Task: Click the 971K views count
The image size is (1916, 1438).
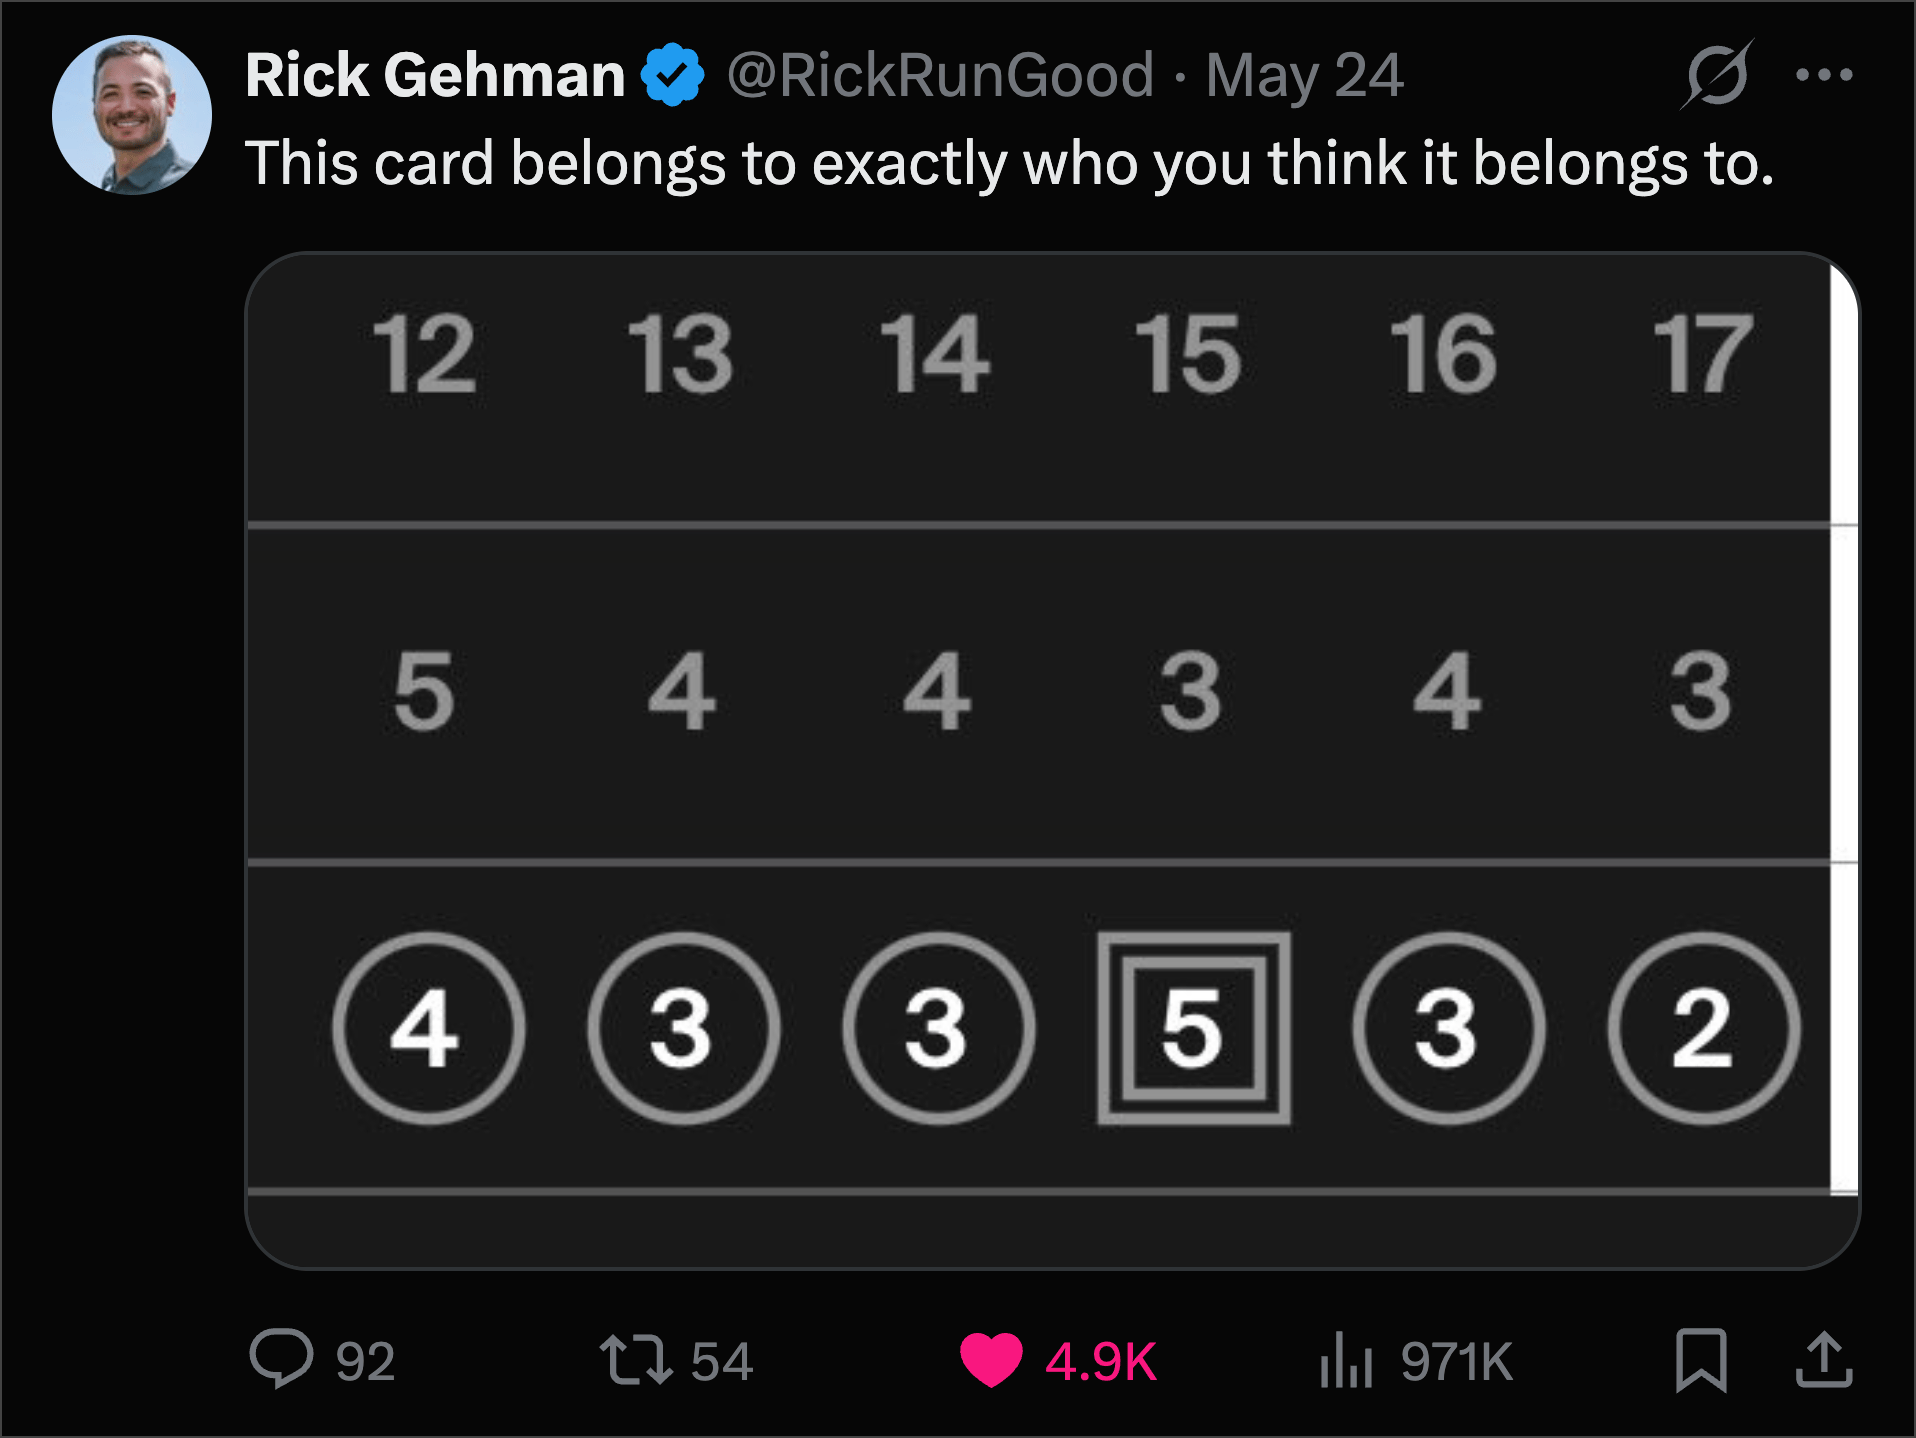Action: tap(1456, 1361)
